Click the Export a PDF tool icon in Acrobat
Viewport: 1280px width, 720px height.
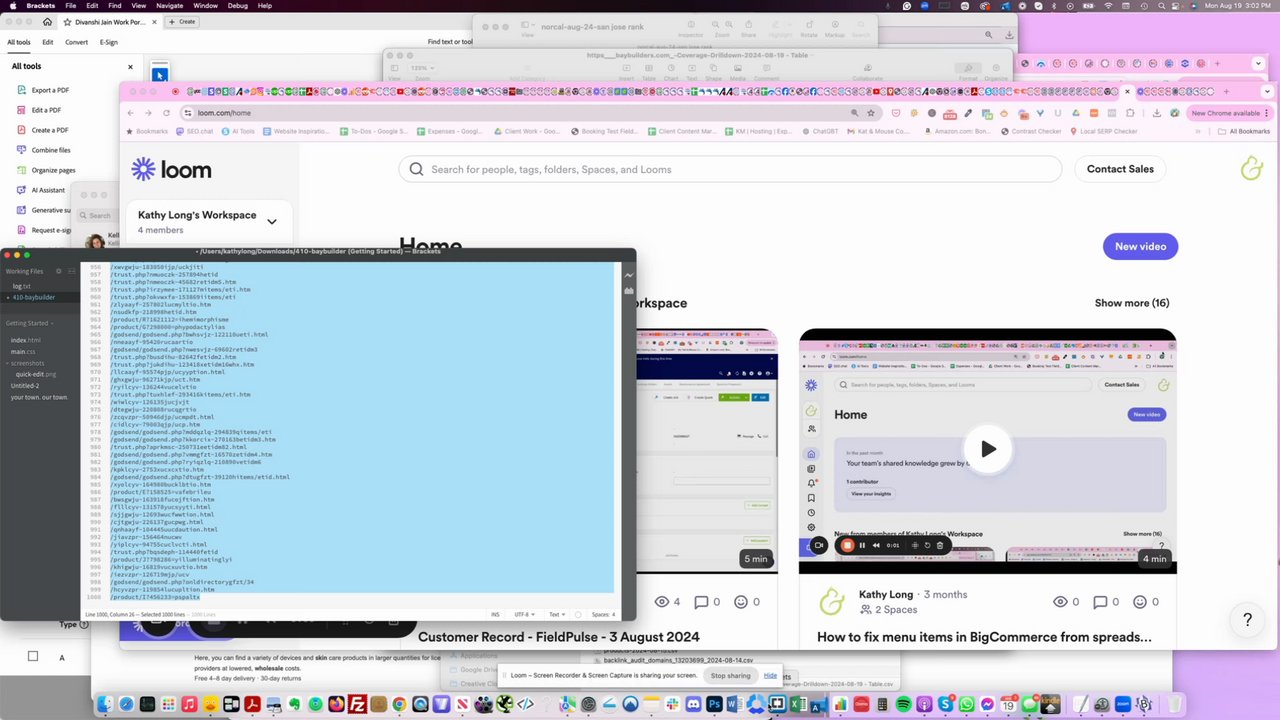tap(22, 90)
